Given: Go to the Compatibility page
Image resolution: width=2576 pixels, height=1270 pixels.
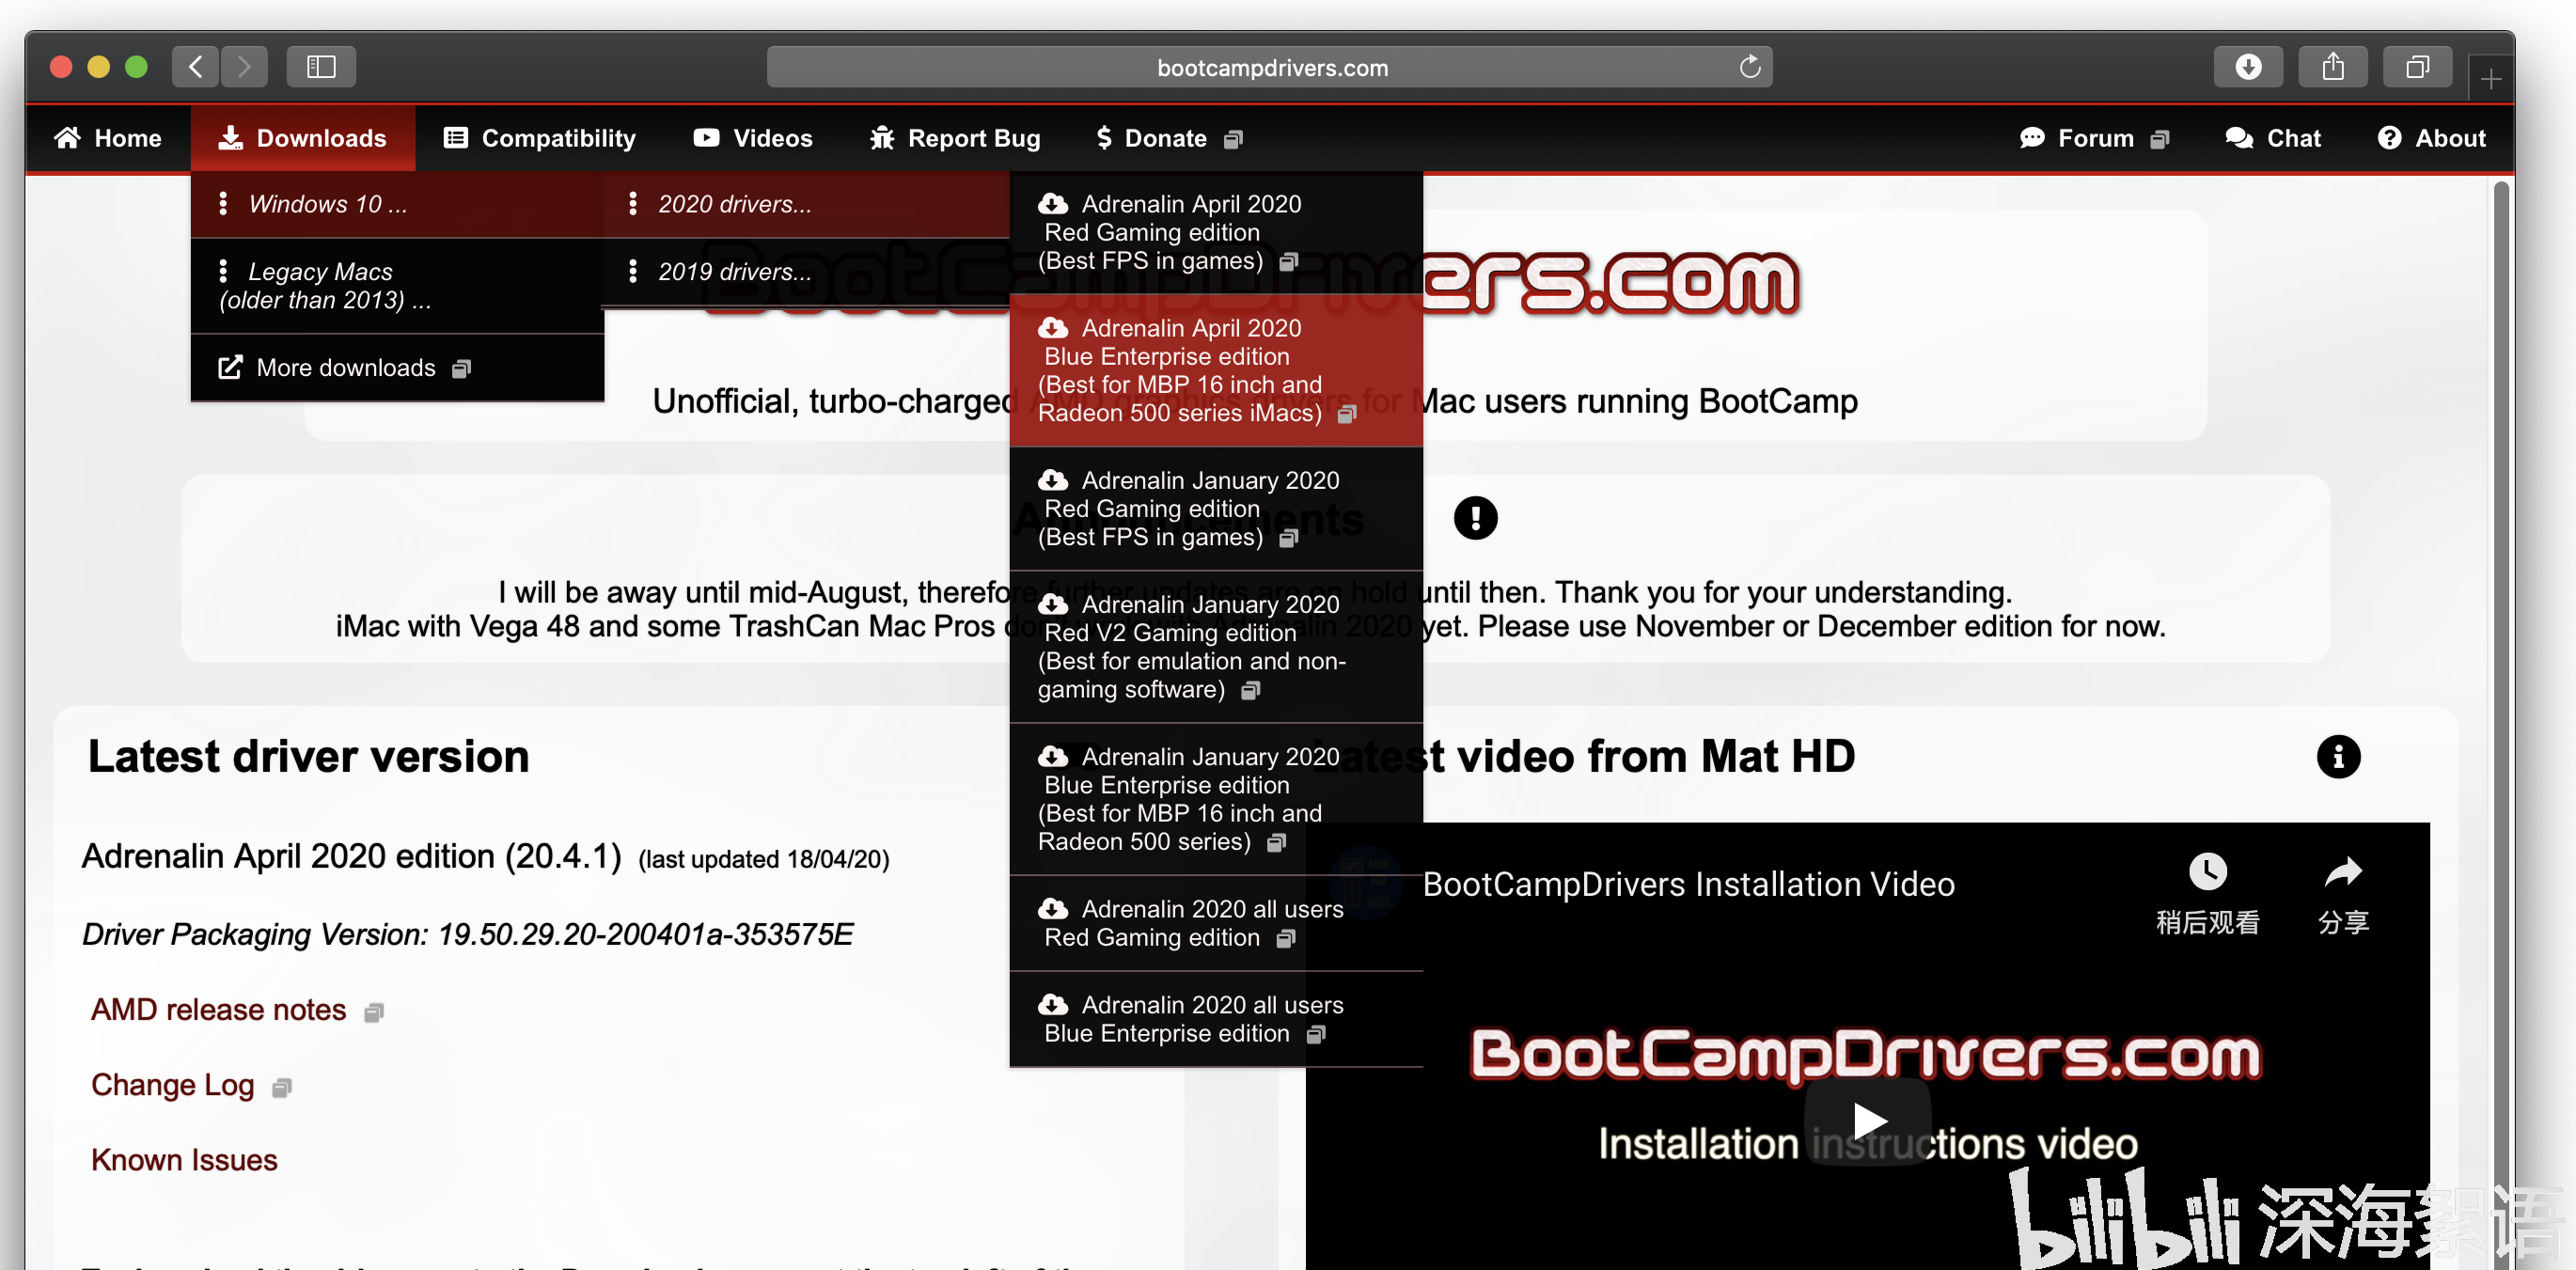Looking at the screenshot, I should (x=540, y=138).
